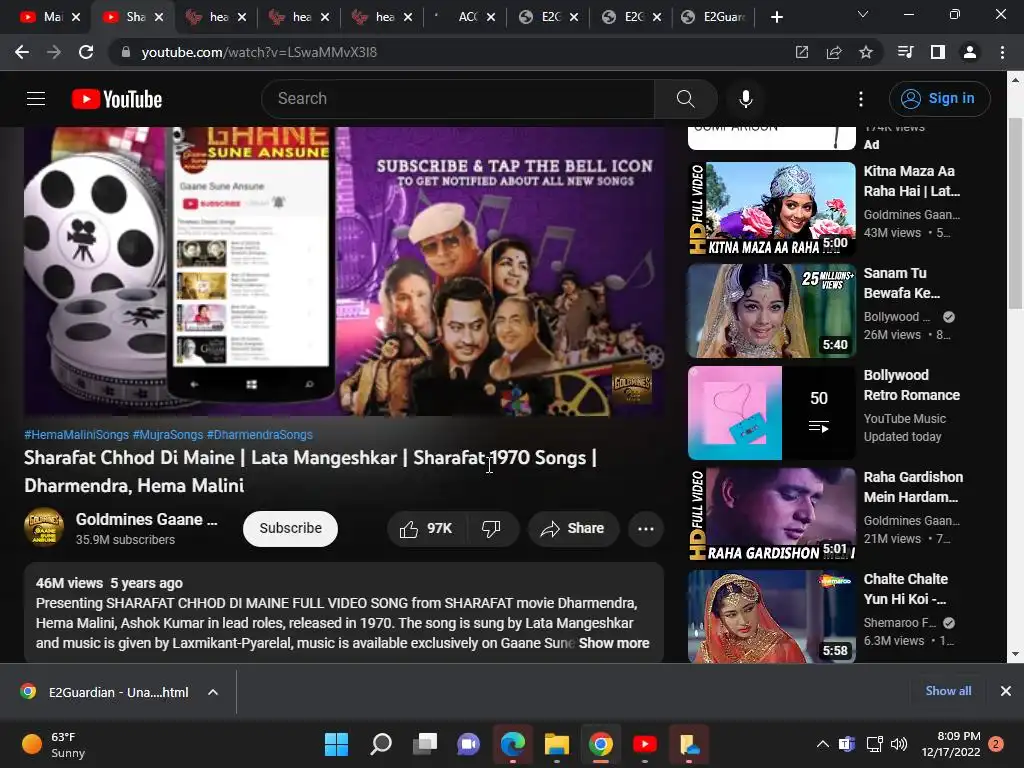Click the address bar URL
The height and width of the screenshot is (768, 1024).
click(x=259, y=52)
